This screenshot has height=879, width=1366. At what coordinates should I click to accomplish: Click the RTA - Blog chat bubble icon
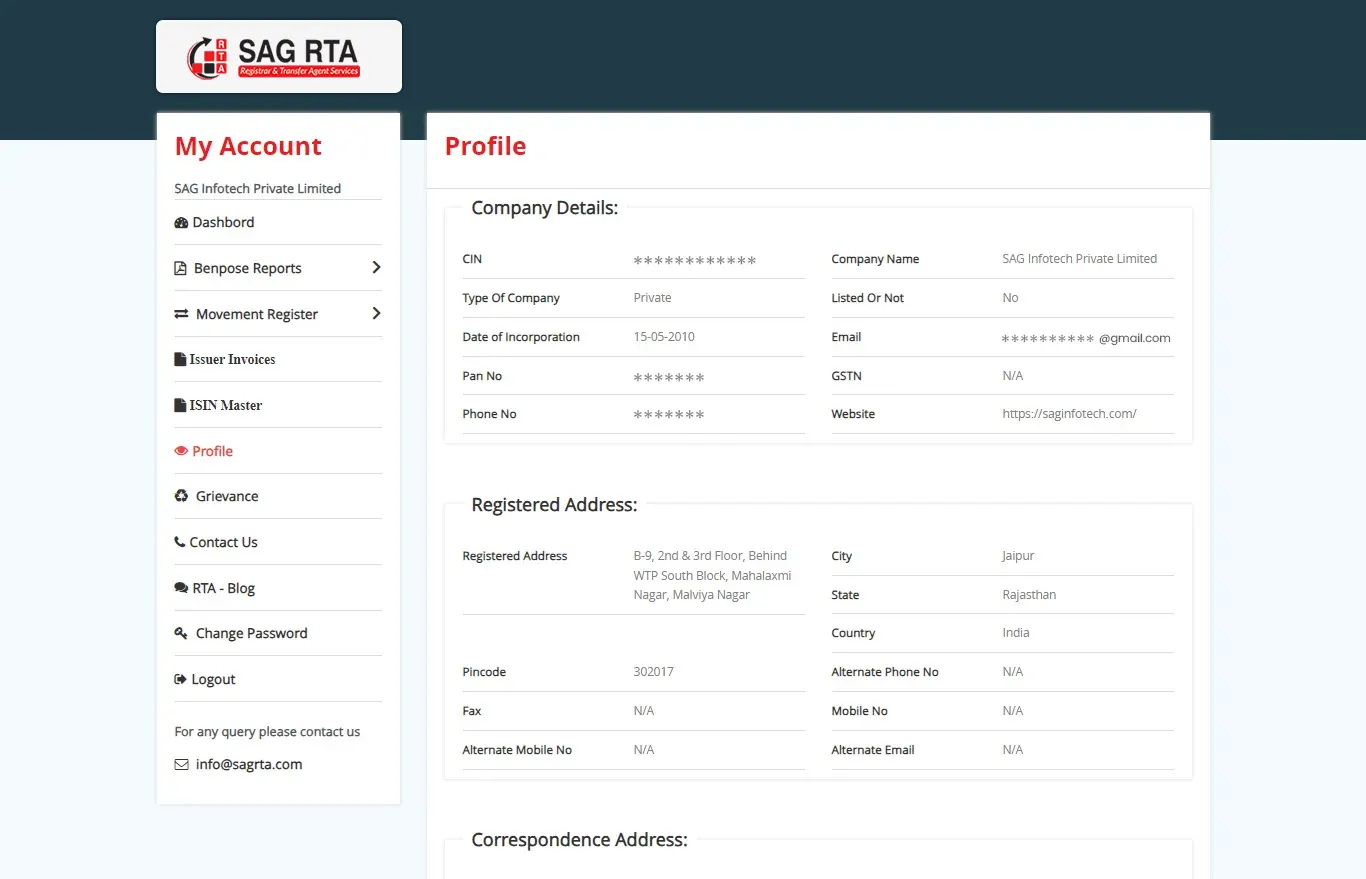point(181,588)
